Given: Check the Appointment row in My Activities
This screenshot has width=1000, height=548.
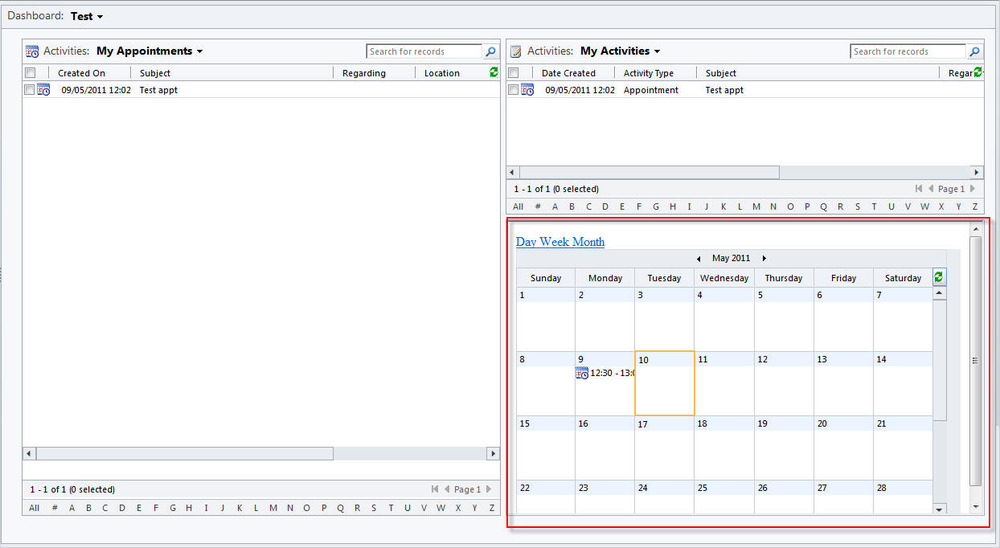Looking at the screenshot, I should tap(513, 90).
